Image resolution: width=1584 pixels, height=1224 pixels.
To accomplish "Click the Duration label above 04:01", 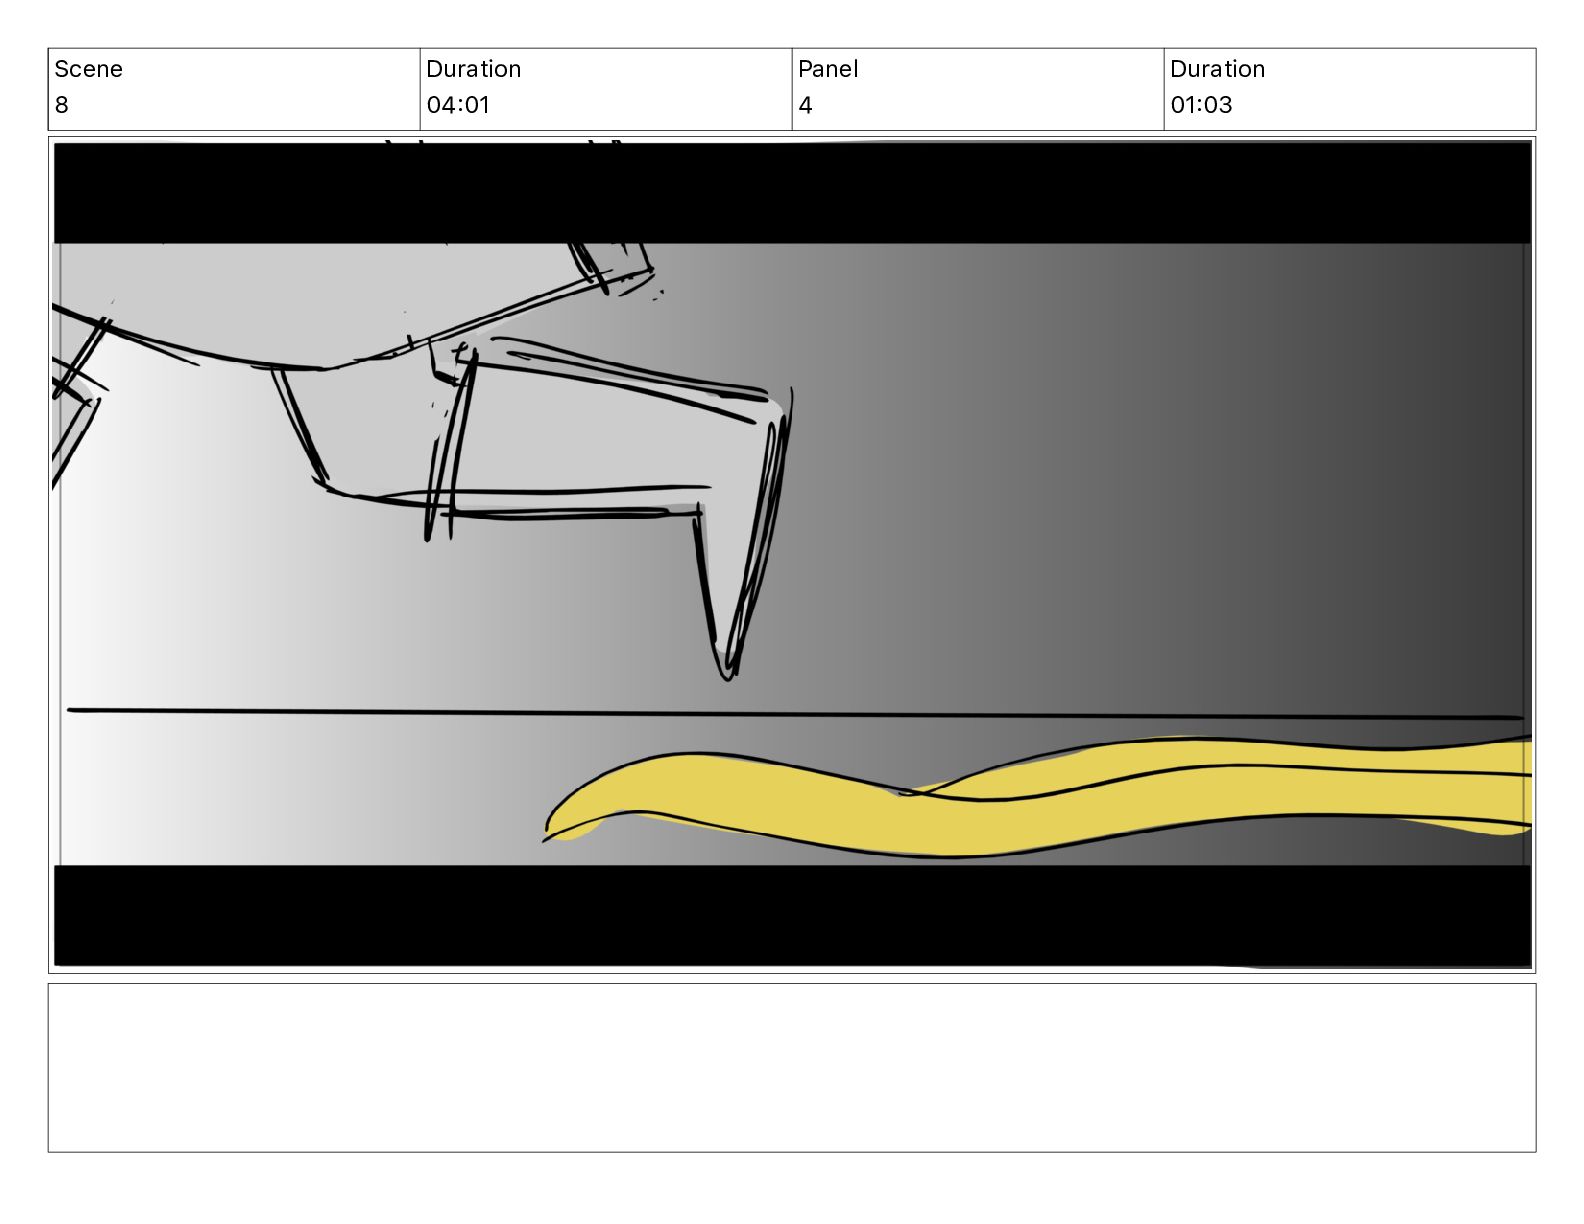I will pyautogui.click(x=473, y=69).
